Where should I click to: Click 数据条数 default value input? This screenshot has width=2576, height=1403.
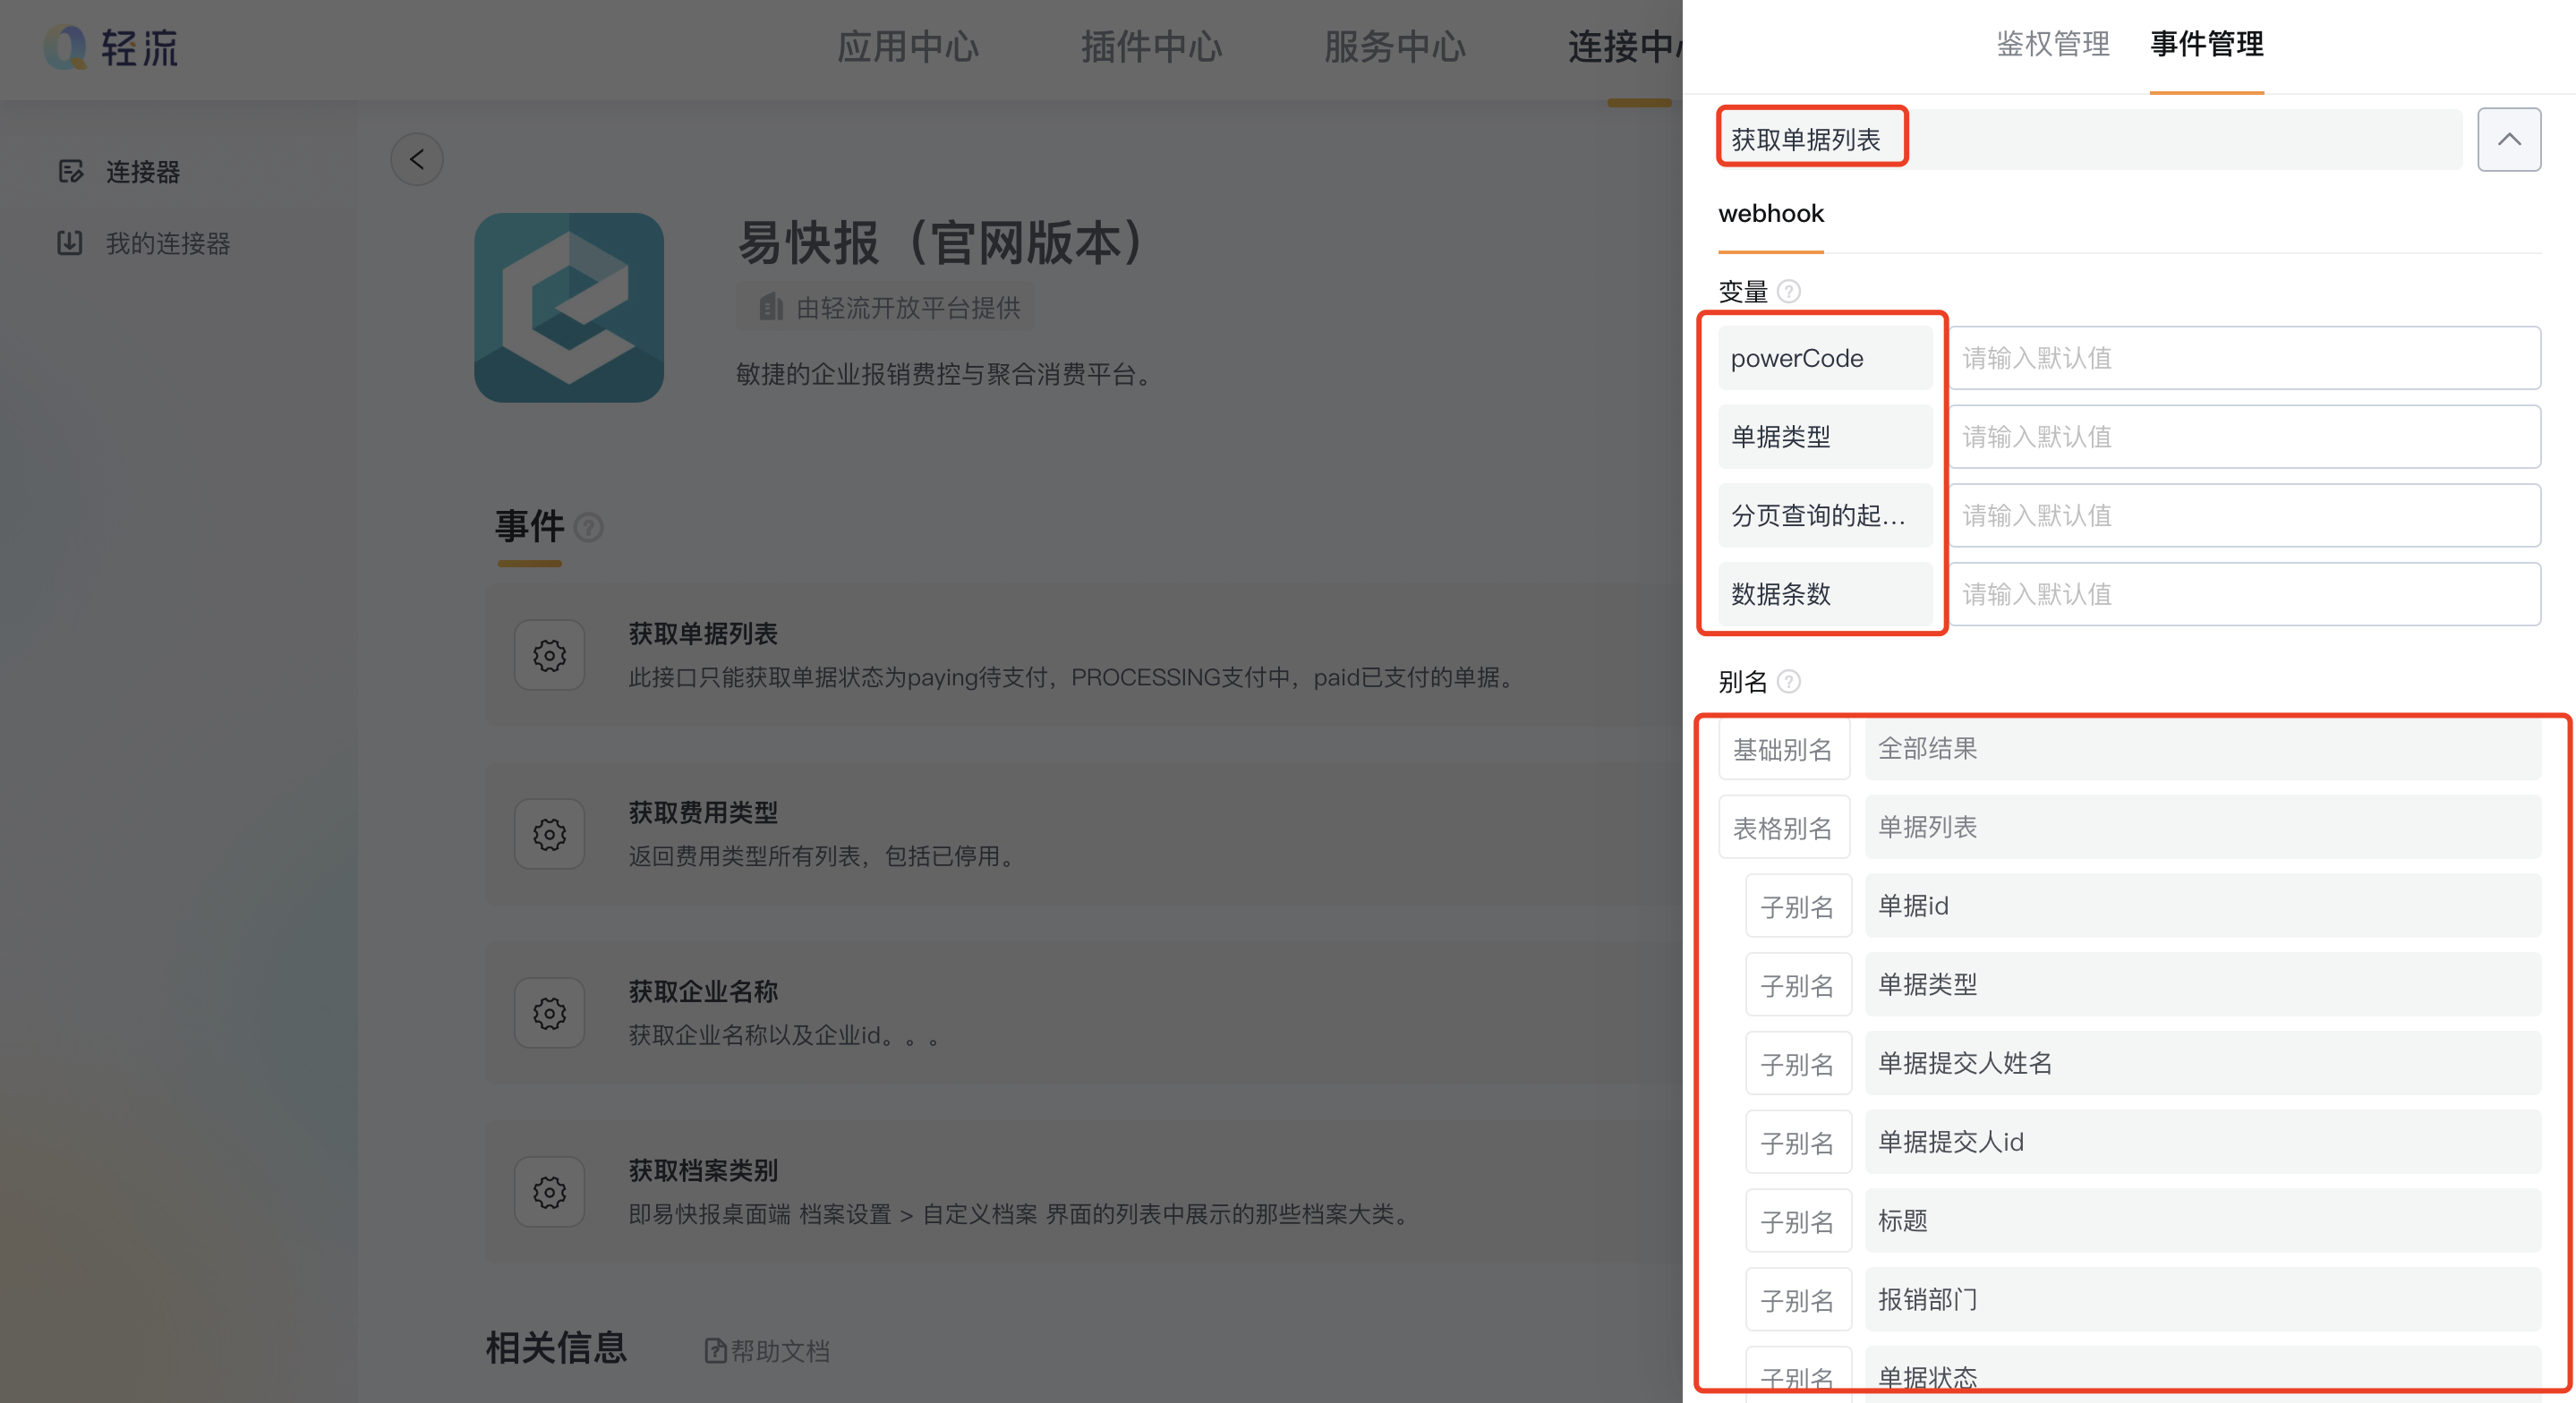2245,595
